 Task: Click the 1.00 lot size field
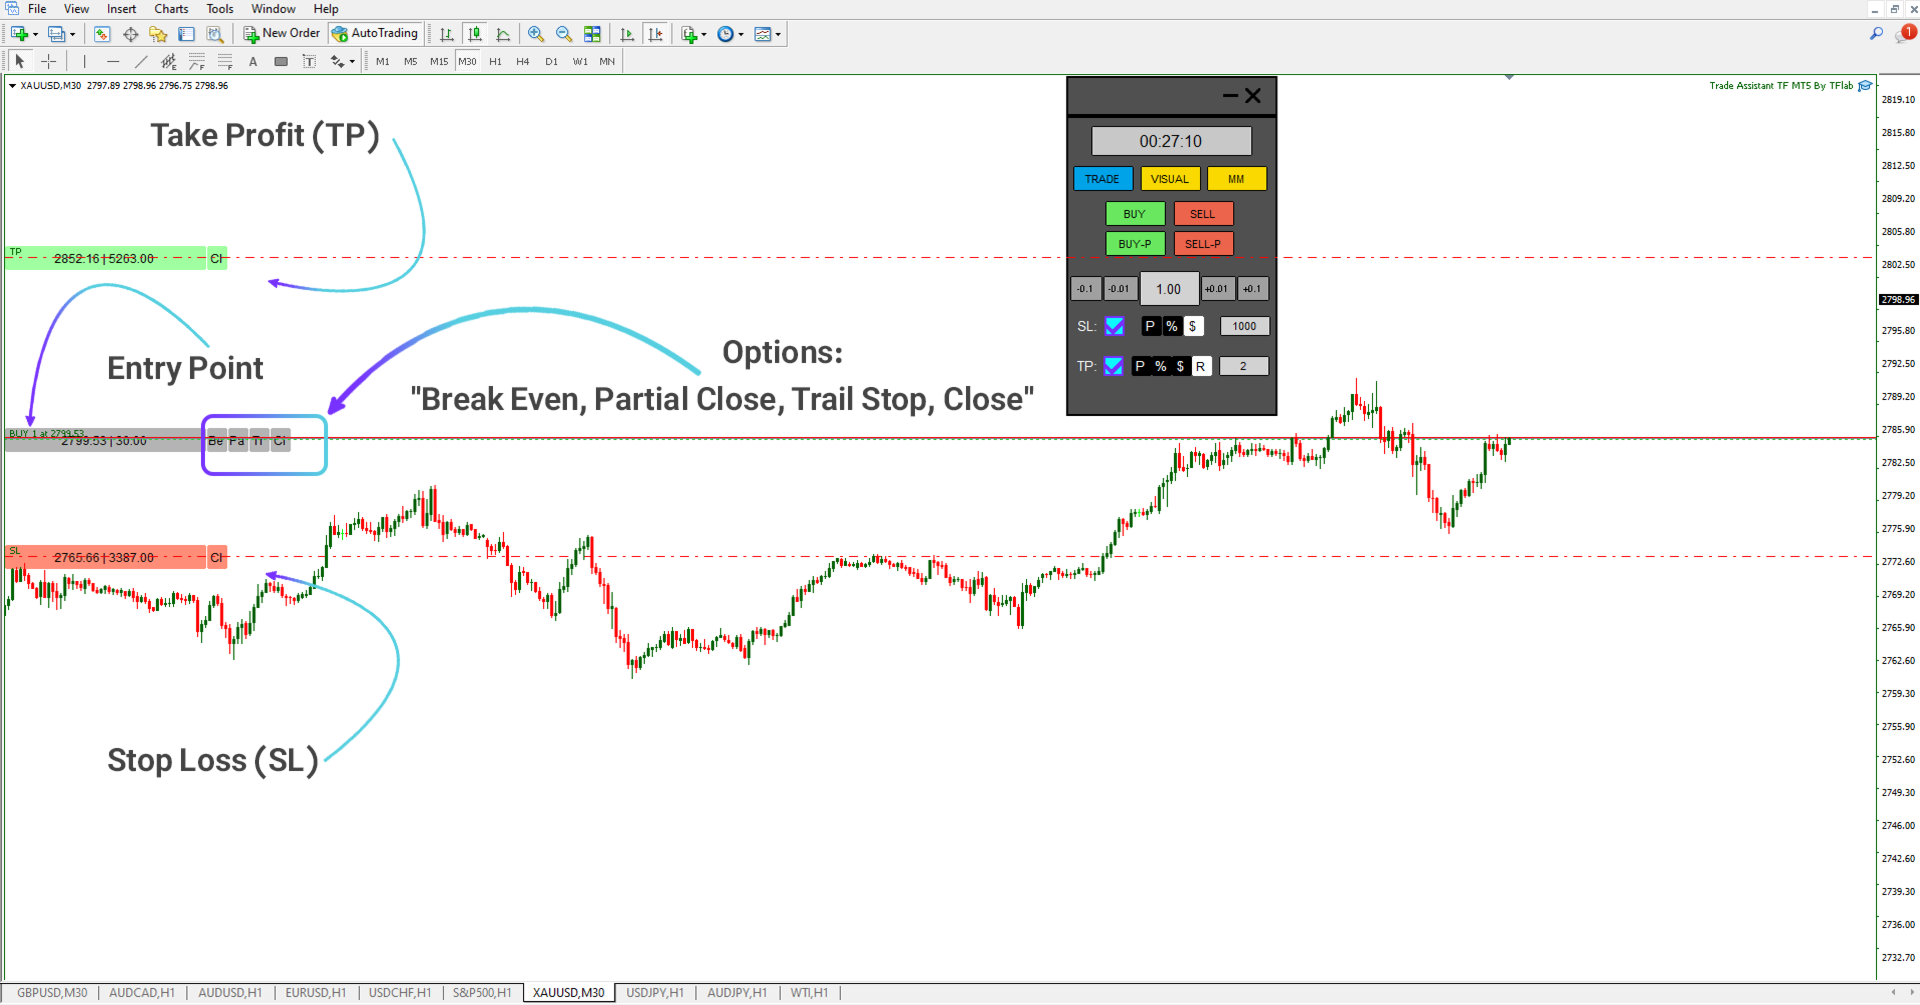1169,288
